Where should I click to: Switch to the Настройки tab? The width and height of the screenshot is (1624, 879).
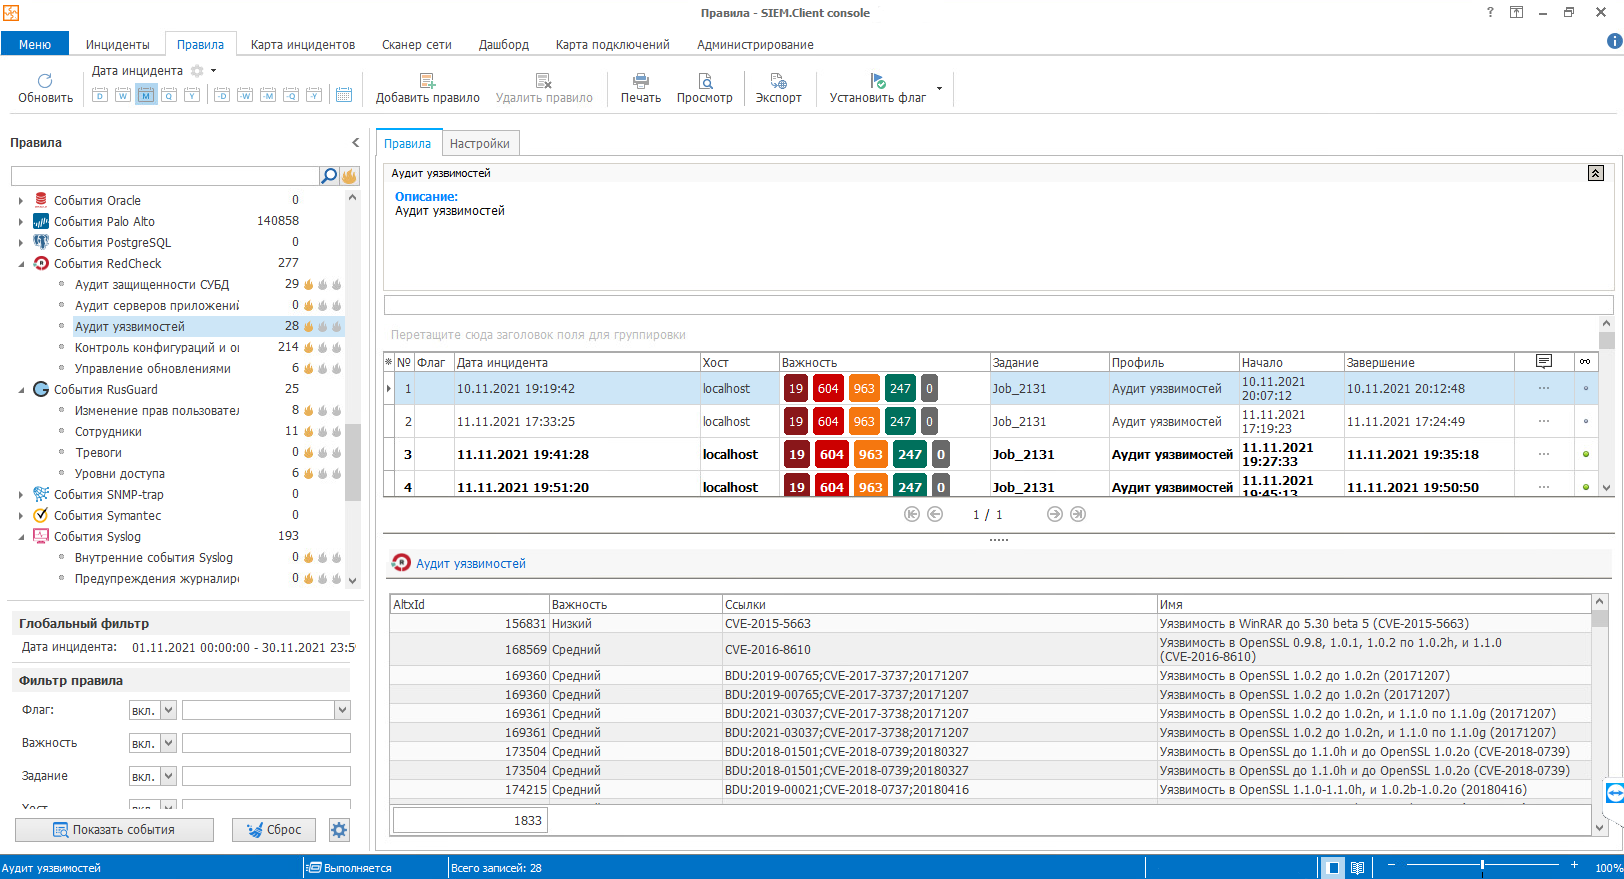pyautogui.click(x=479, y=143)
